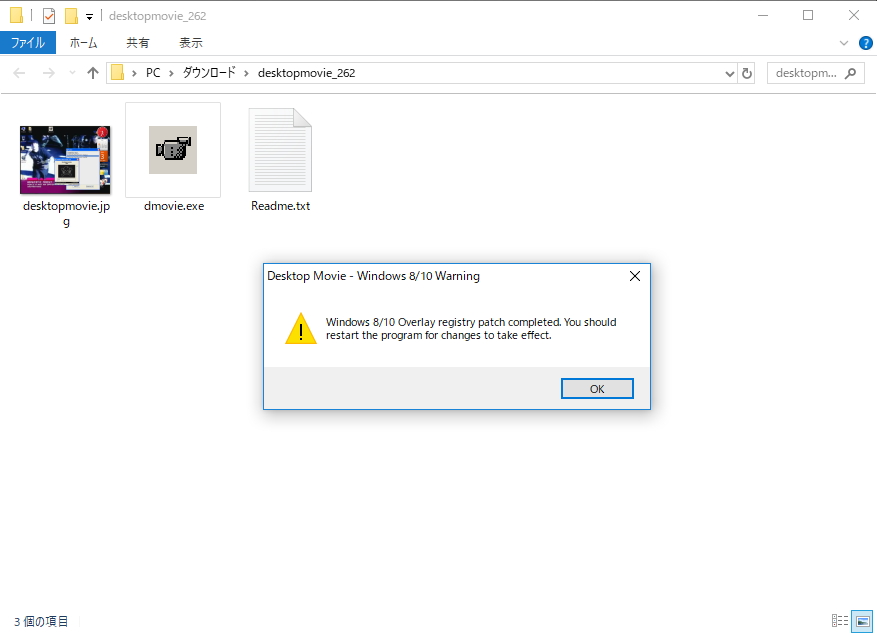This screenshot has width=877, height=633.
Task: Open the 共有 ribbon tab
Action: click(138, 43)
